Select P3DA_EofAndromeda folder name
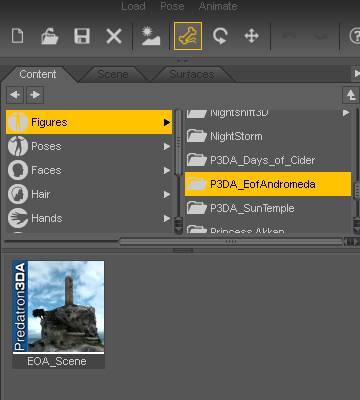Image resolution: width=360 pixels, height=400 pixels. coord(263,184)
